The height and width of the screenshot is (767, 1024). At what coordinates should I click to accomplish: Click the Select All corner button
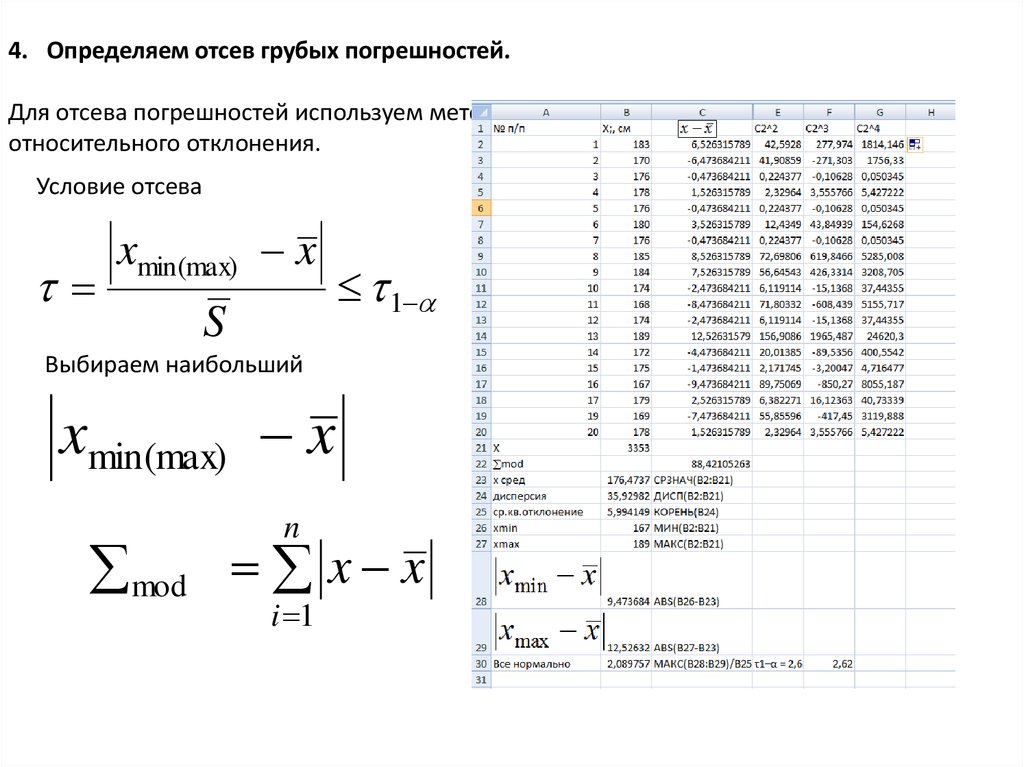tap(481, 112)
